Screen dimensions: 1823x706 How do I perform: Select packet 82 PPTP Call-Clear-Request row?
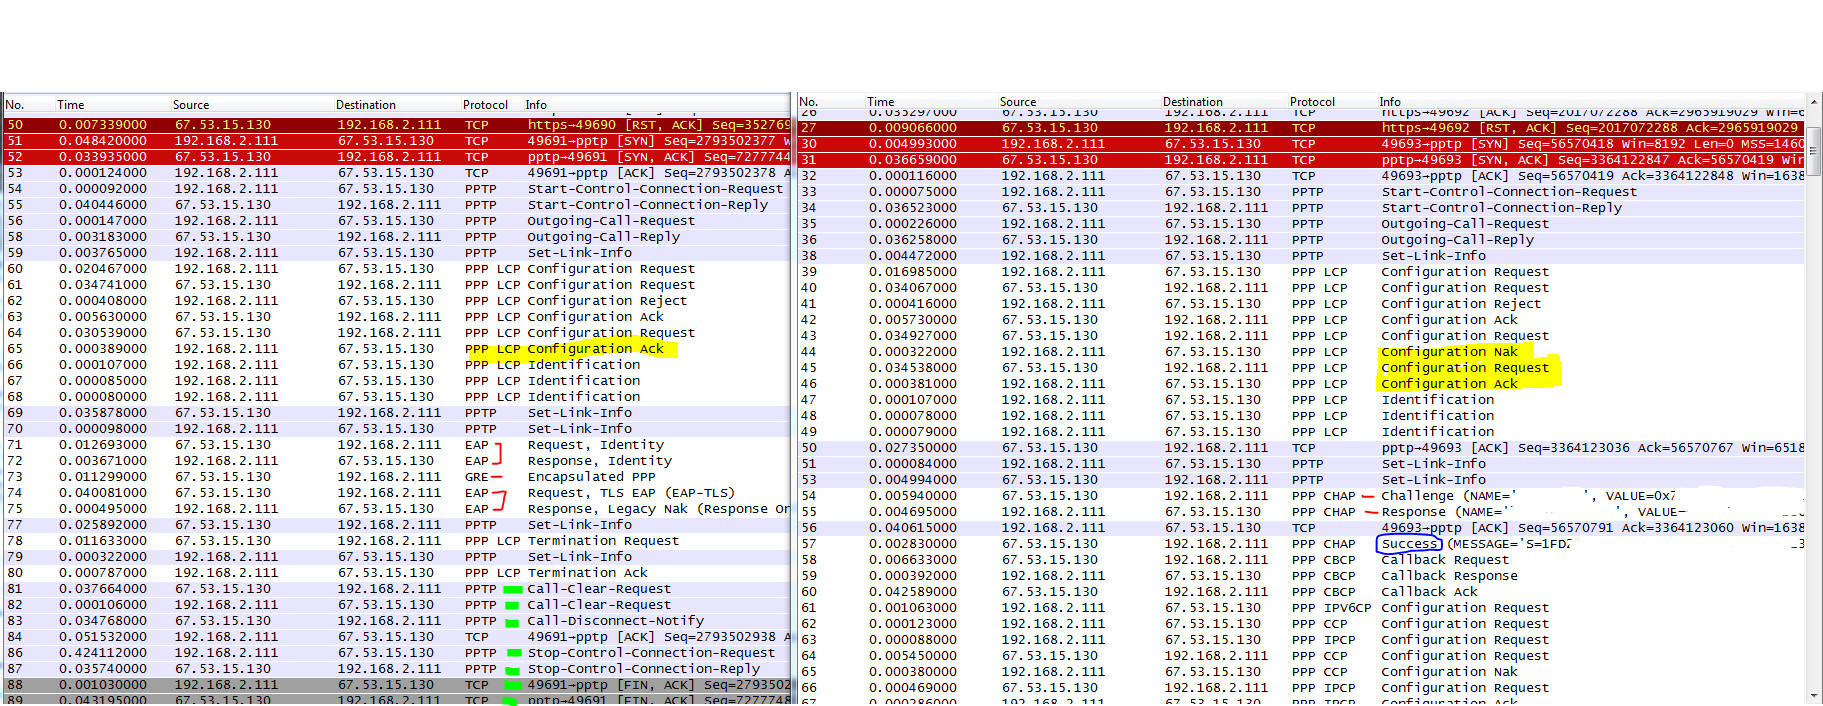[x=396, y=605]
